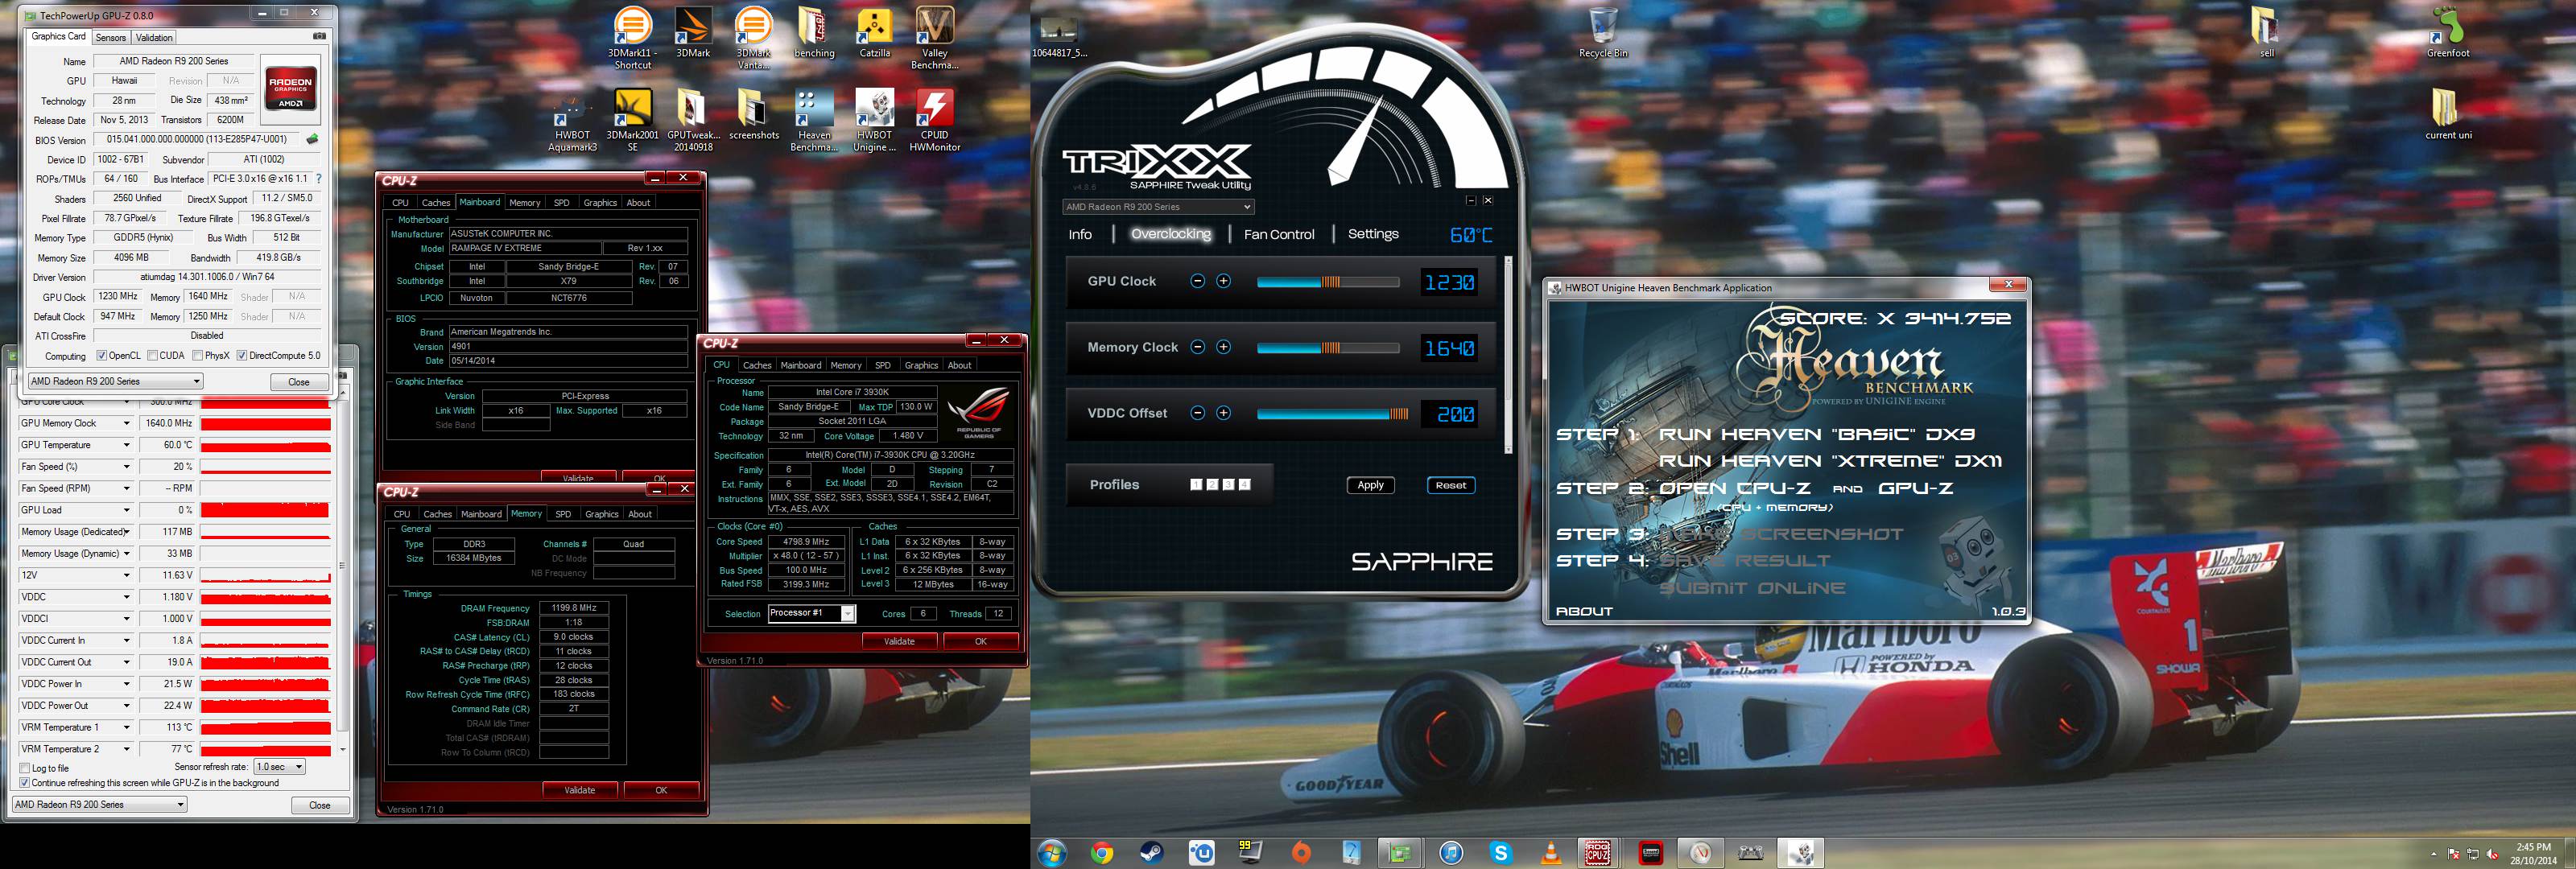Select TRIXX profile 4
Screen dimensions: 2576x869
pyautogui.click(x=1244, y=485)
